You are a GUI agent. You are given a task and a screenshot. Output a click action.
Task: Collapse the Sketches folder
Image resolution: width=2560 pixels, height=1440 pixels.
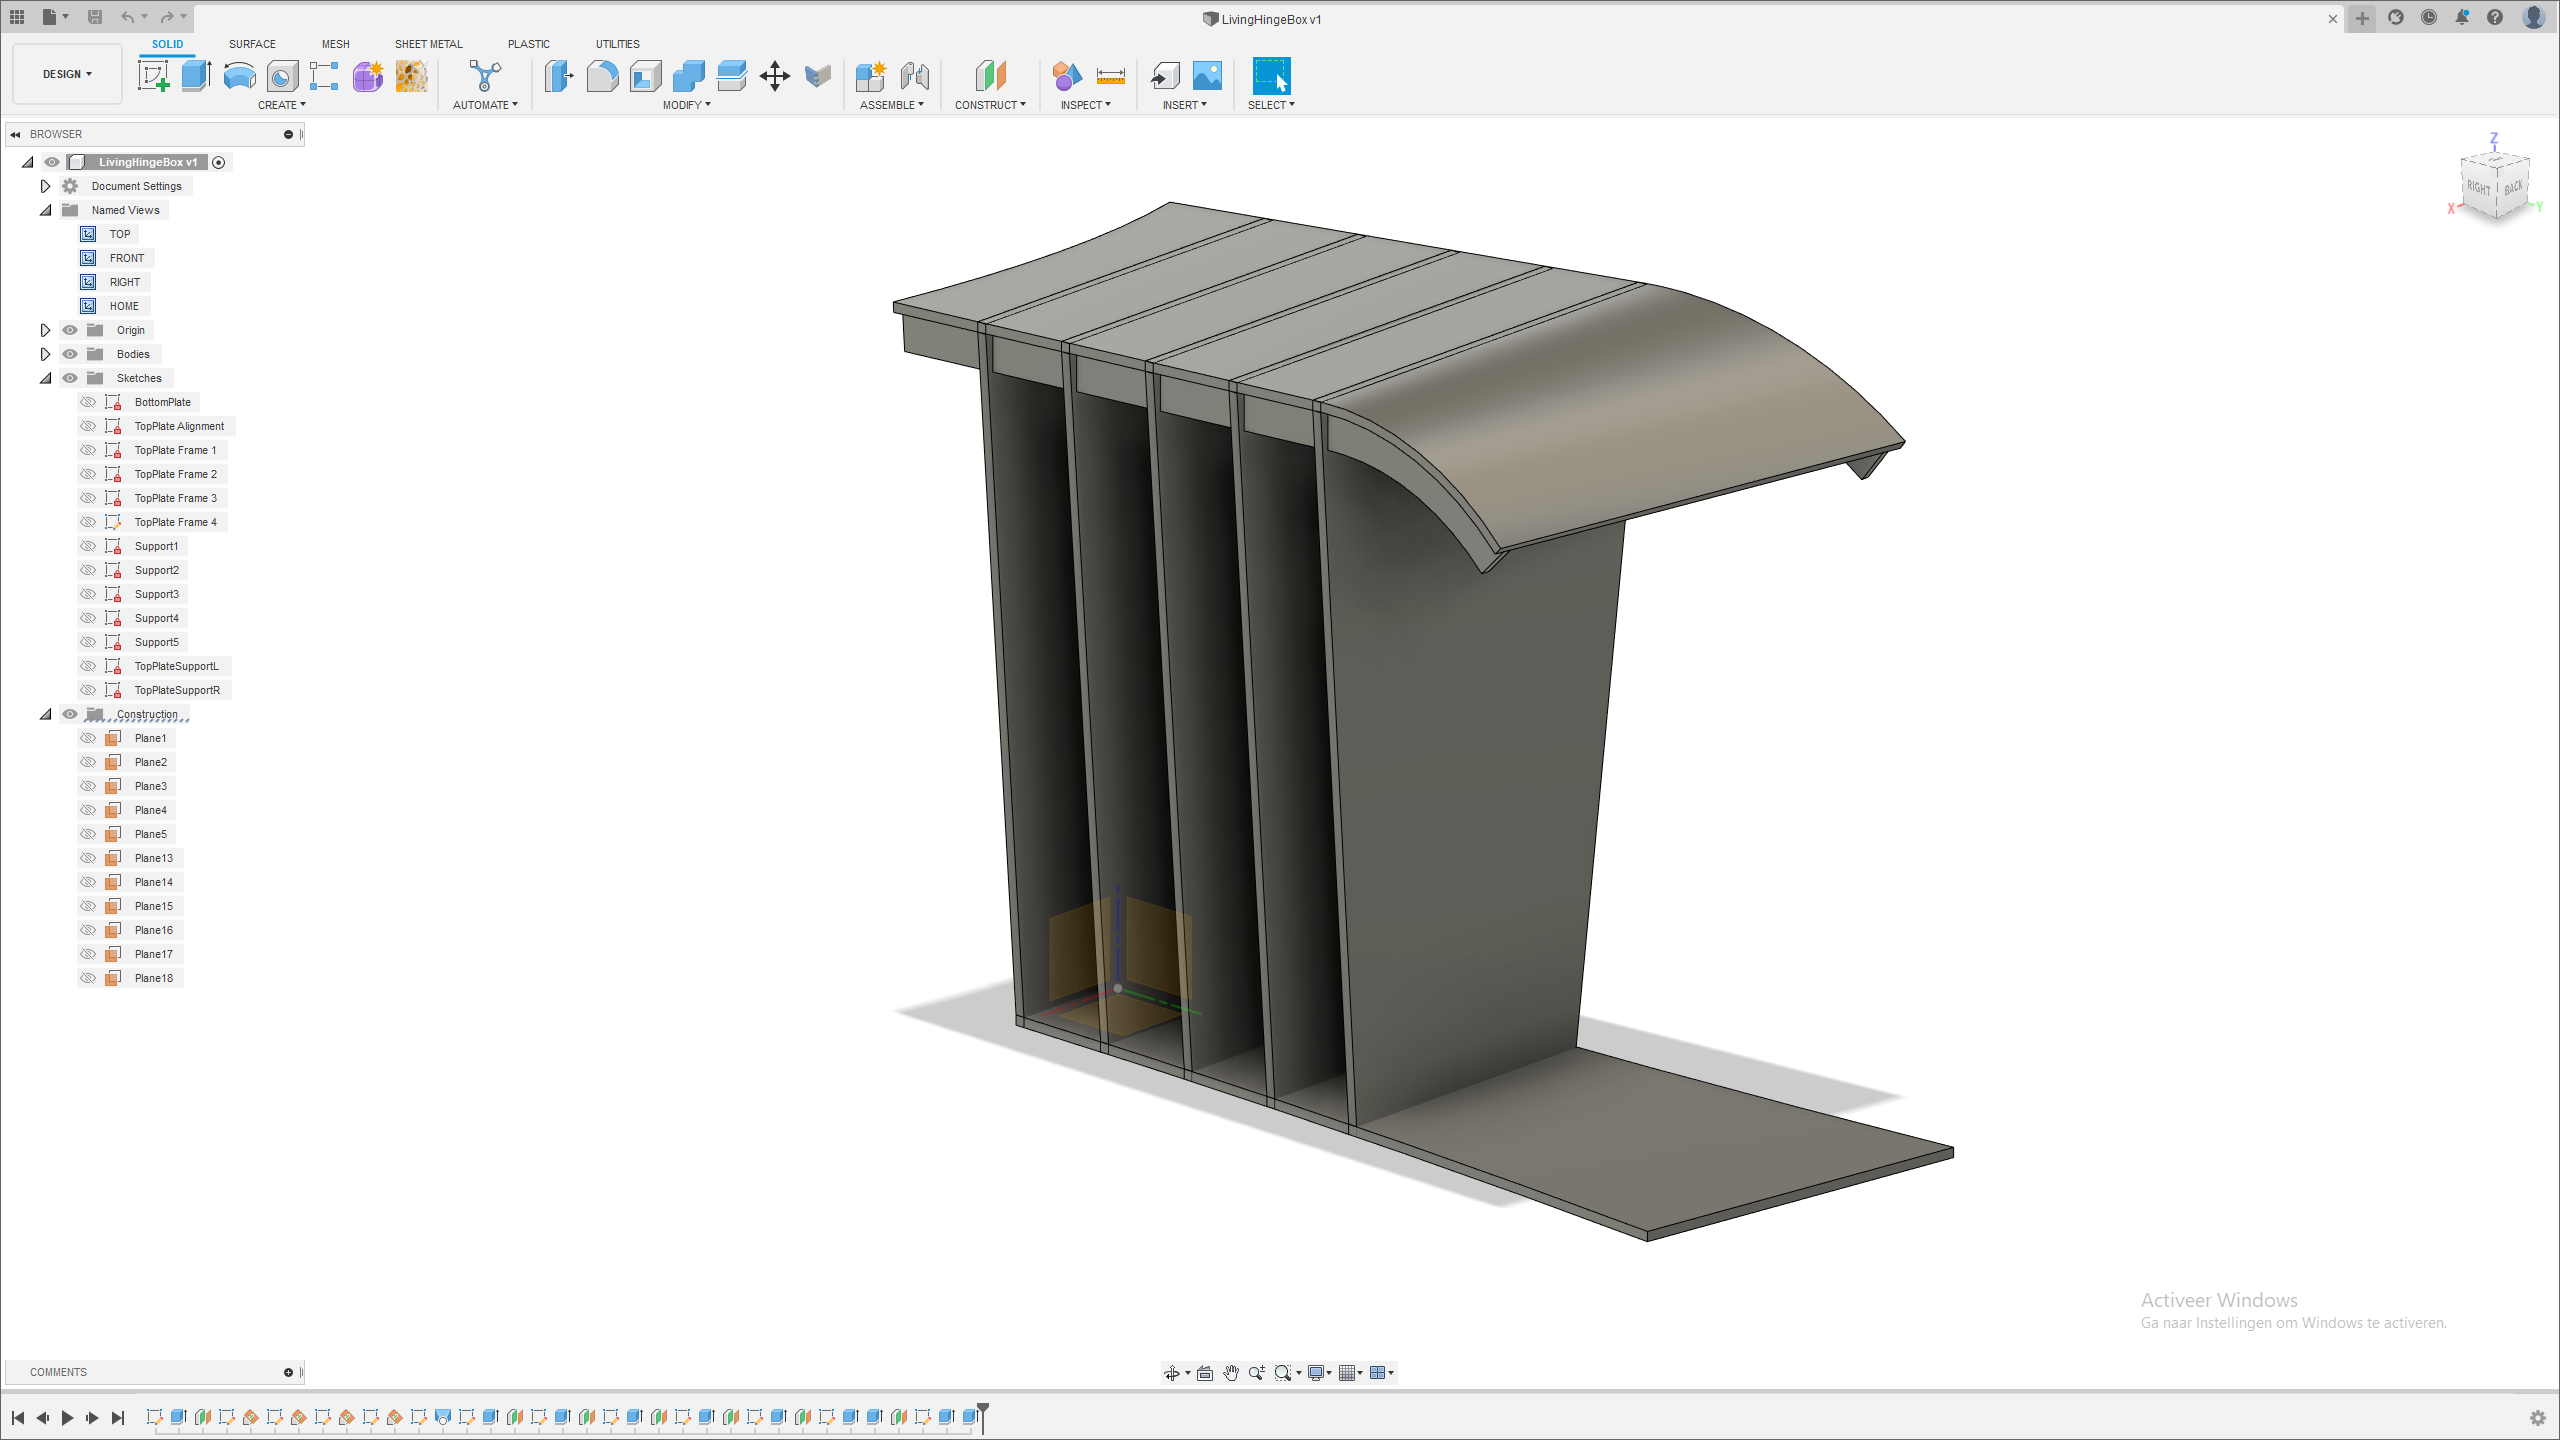coord(45,377)
